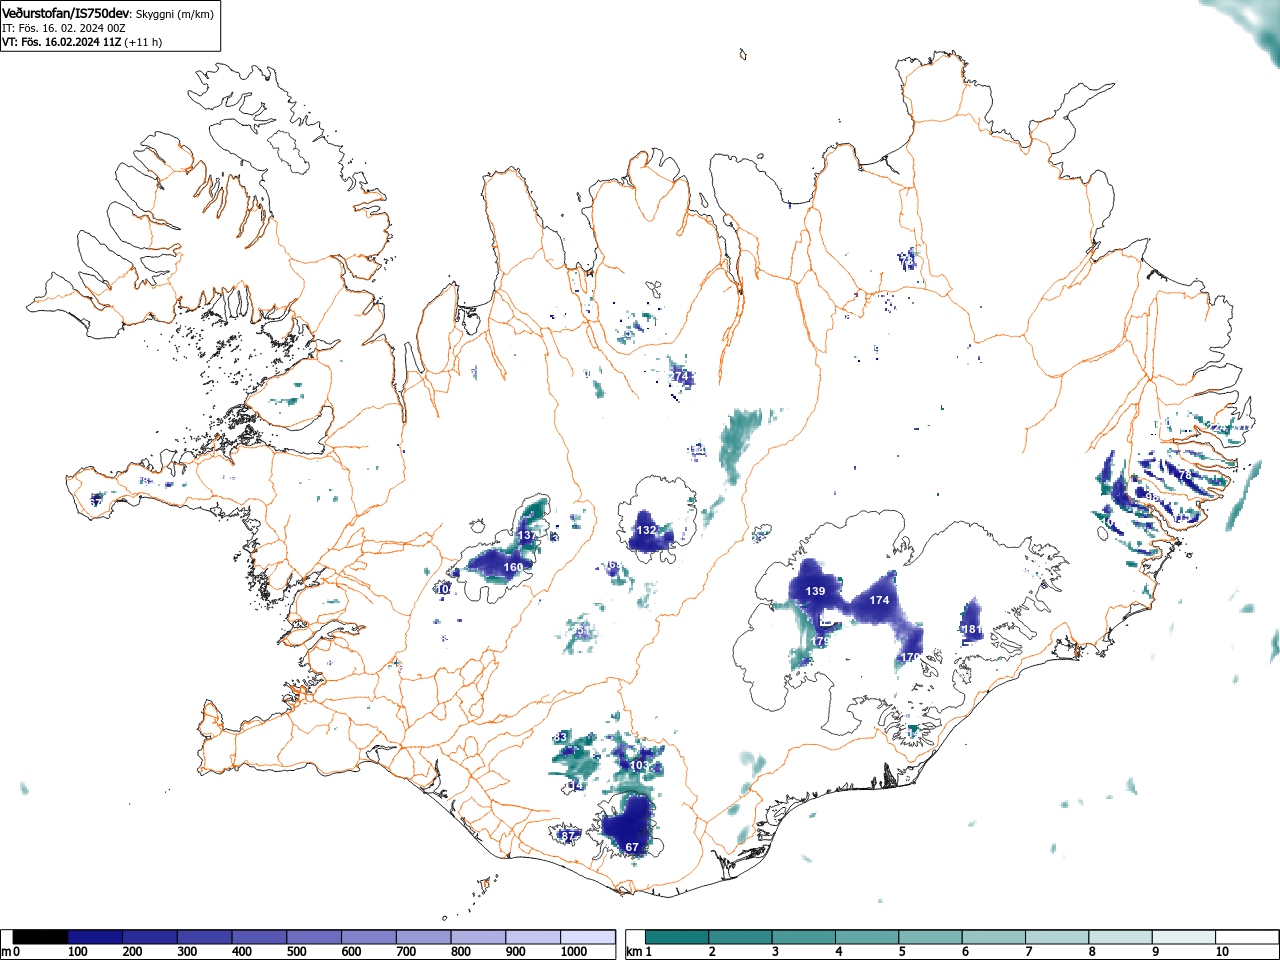Click the '5' tick label in kilometre legend
Image resolution: width=1280 pixels, height=960 pixels.
pyautogui.click(x=902, y=952)
